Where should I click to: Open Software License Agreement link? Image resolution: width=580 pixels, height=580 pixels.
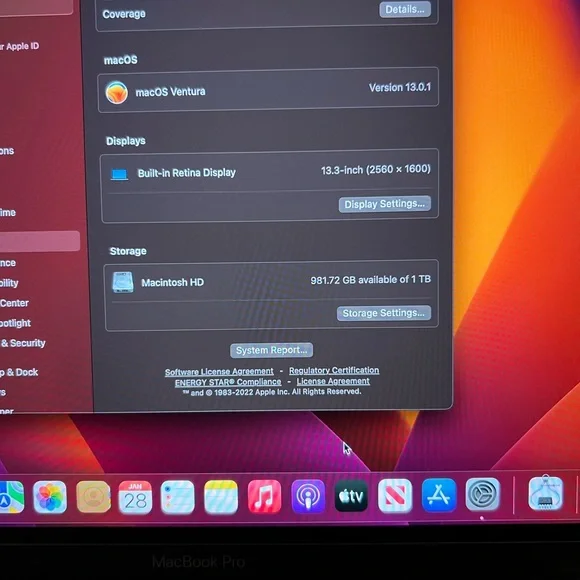219,372
